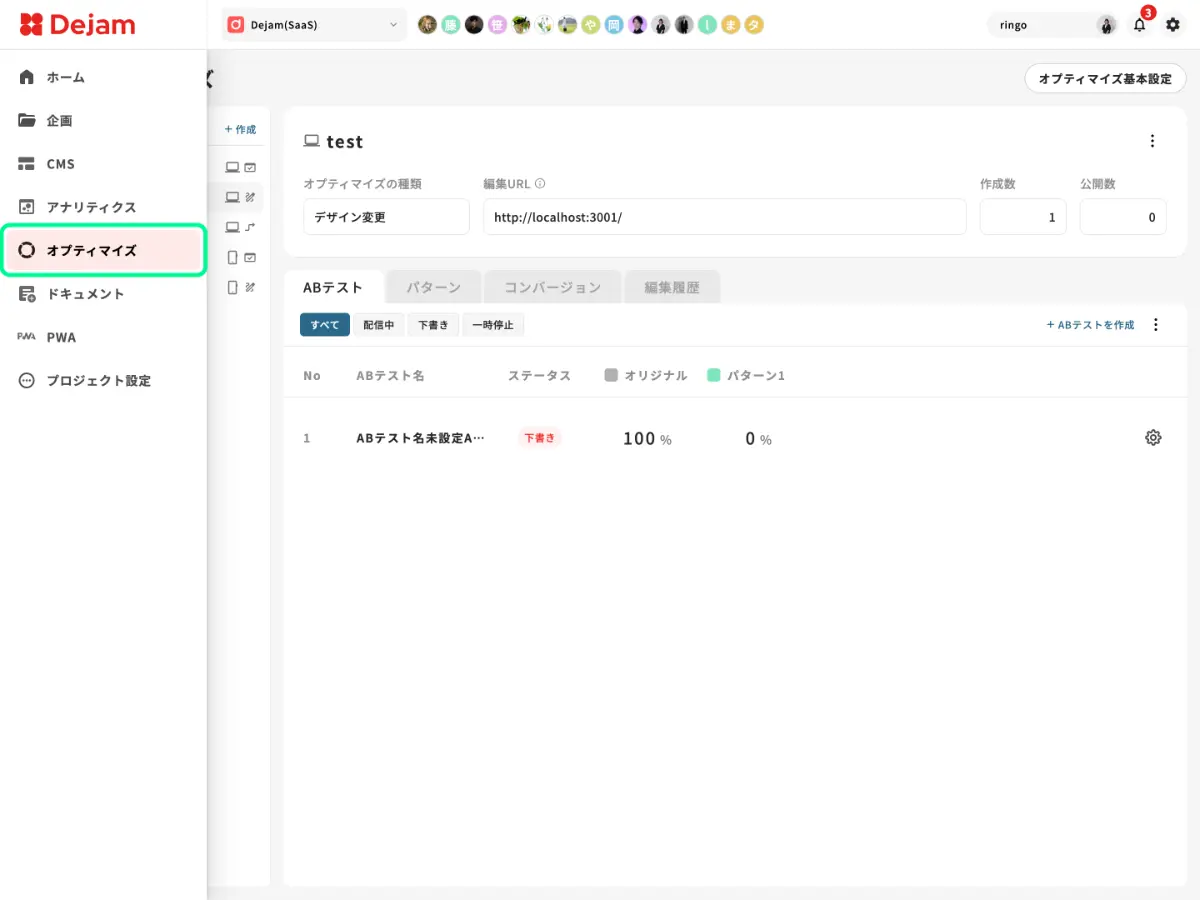Switch to the パターン tab

pyautogui.click(x=433, y=287)
